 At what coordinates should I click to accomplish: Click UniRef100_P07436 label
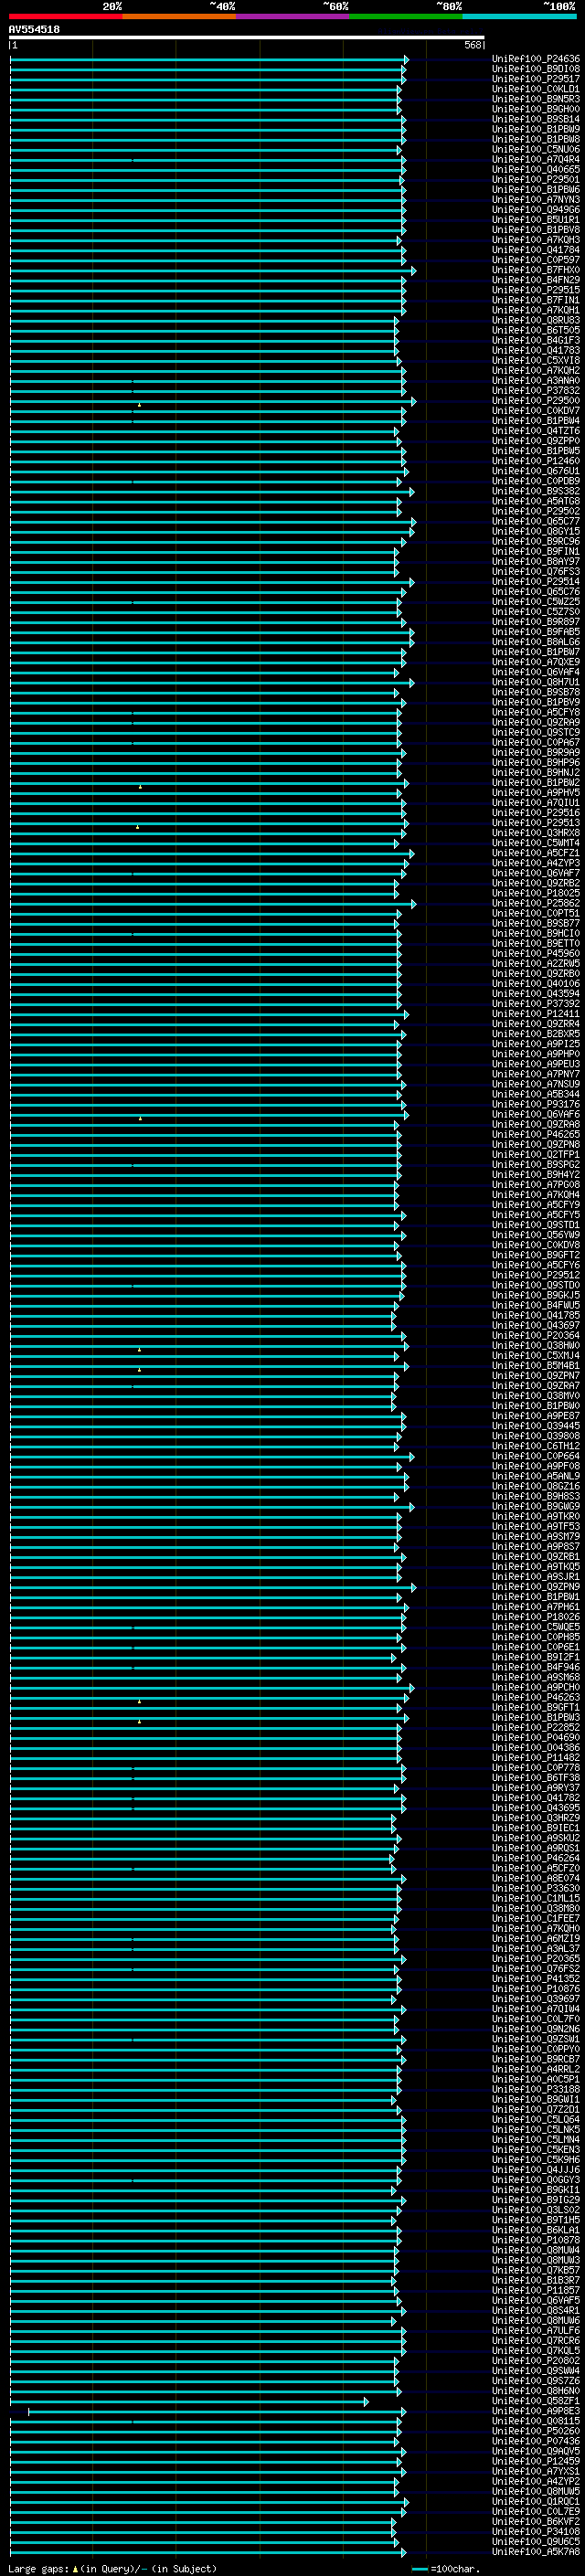536,2441
